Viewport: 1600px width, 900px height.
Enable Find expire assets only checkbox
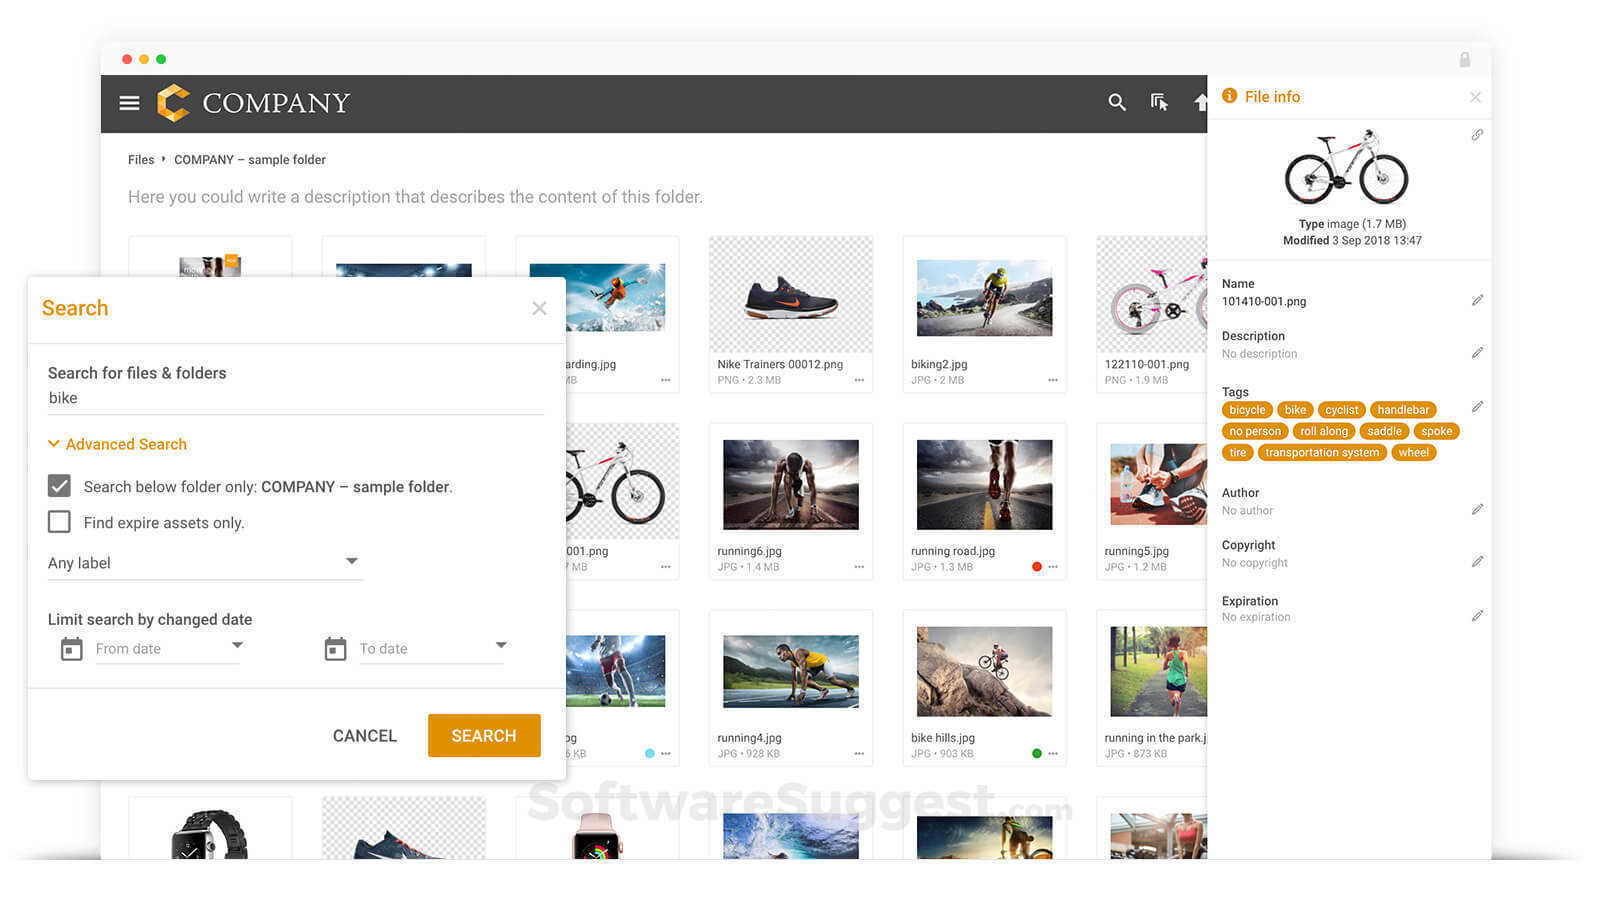pos(60,522)
